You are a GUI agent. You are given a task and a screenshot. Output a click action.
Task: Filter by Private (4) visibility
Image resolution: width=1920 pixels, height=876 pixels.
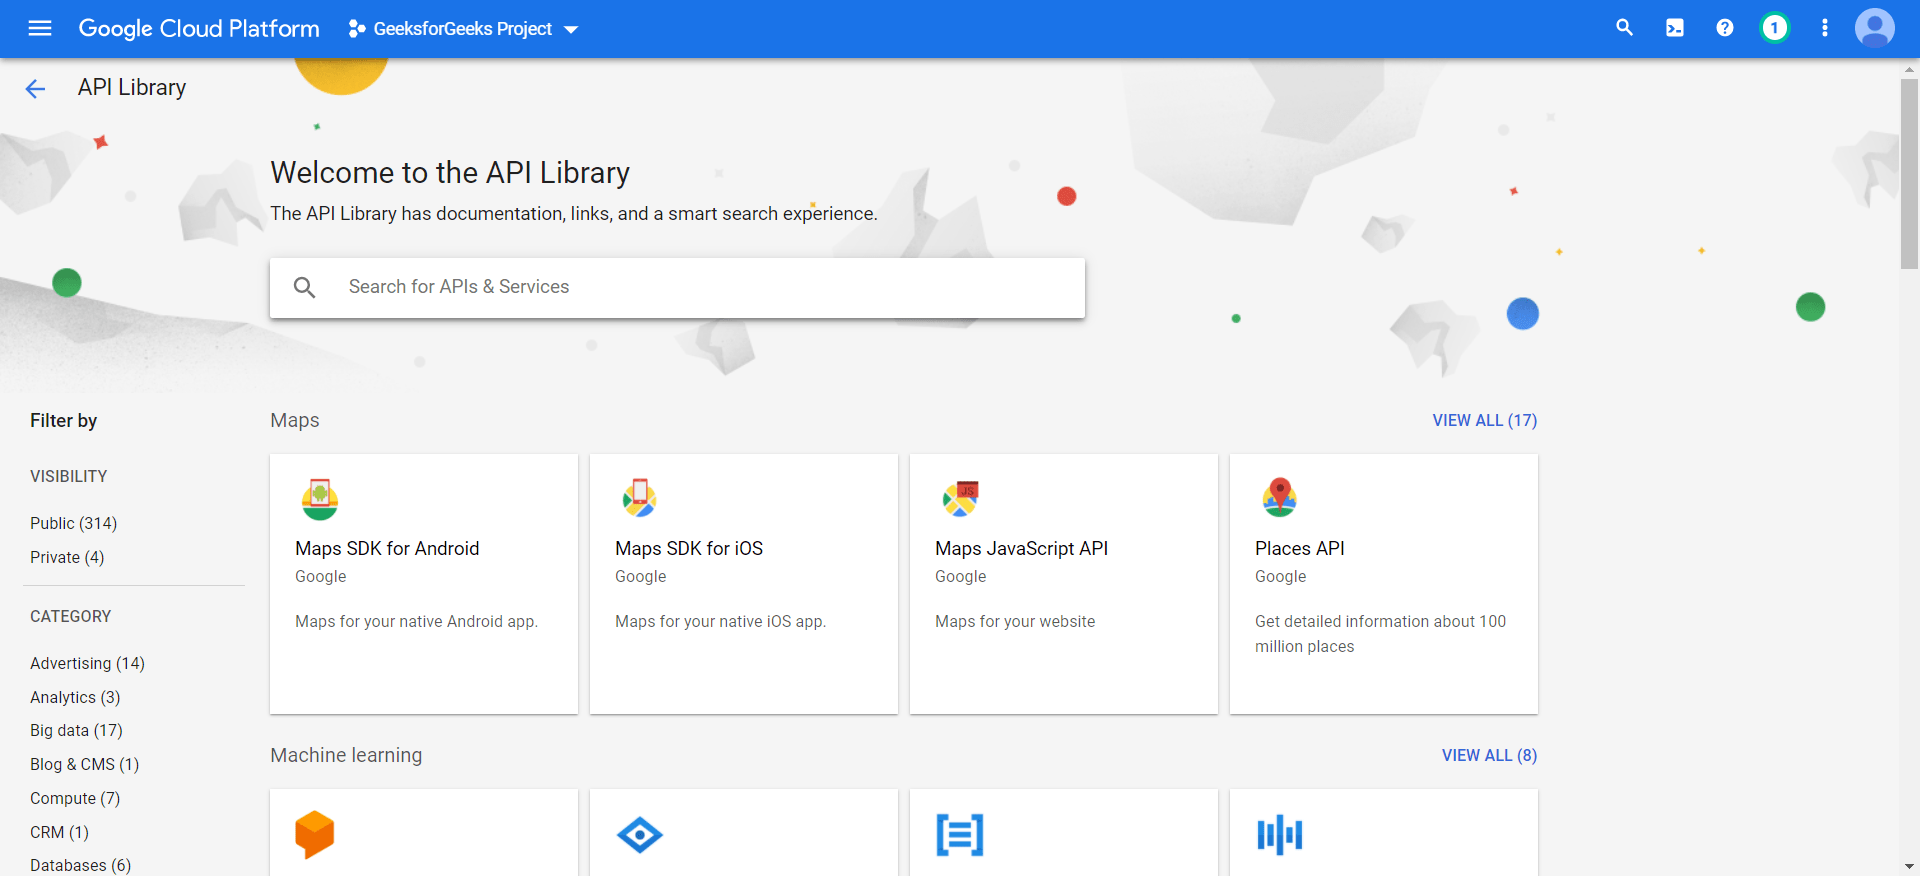[67, 558]
